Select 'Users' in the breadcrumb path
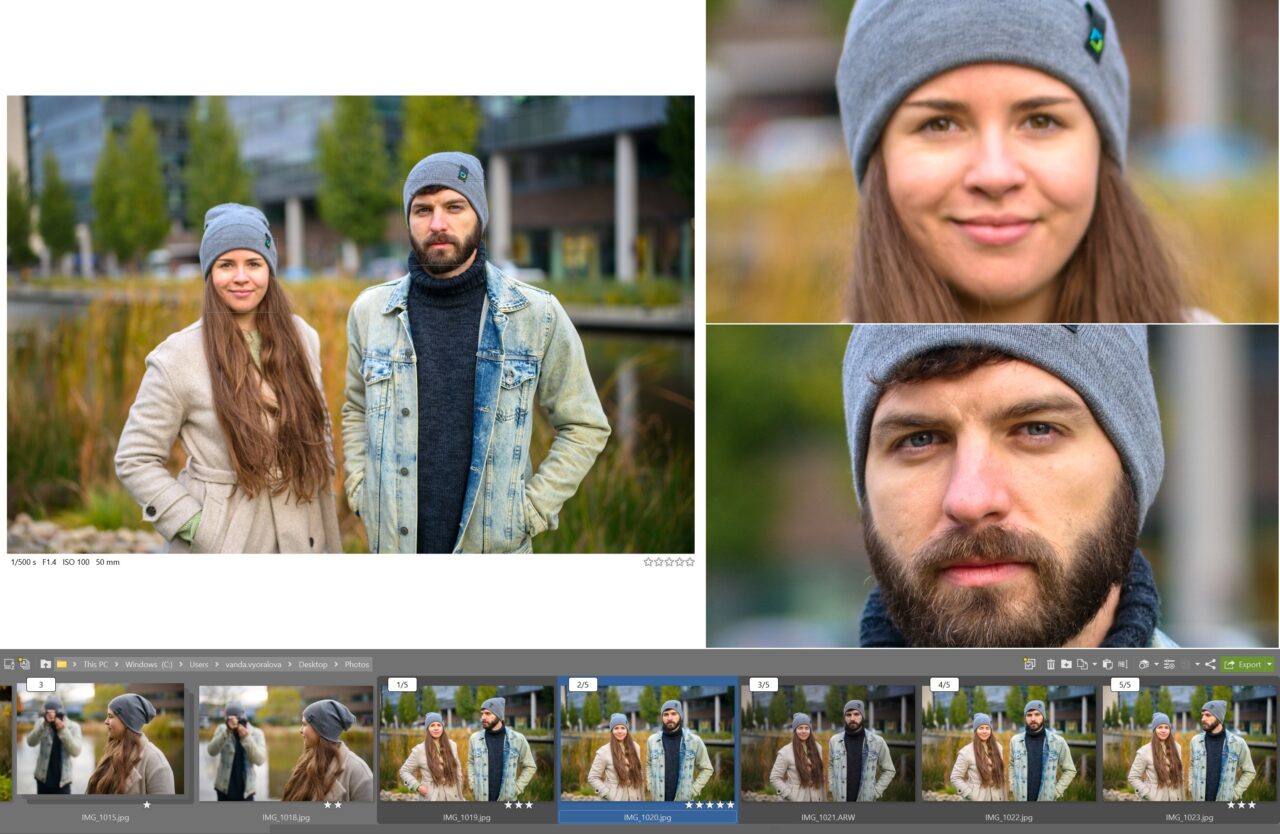 coord(199,664)
